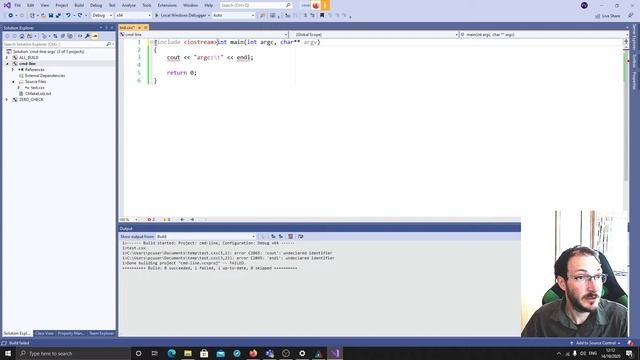This screenshot has width=640, height=360.
Task: Click the Sync with Active Document icon
Action: [x=55, y=36]
